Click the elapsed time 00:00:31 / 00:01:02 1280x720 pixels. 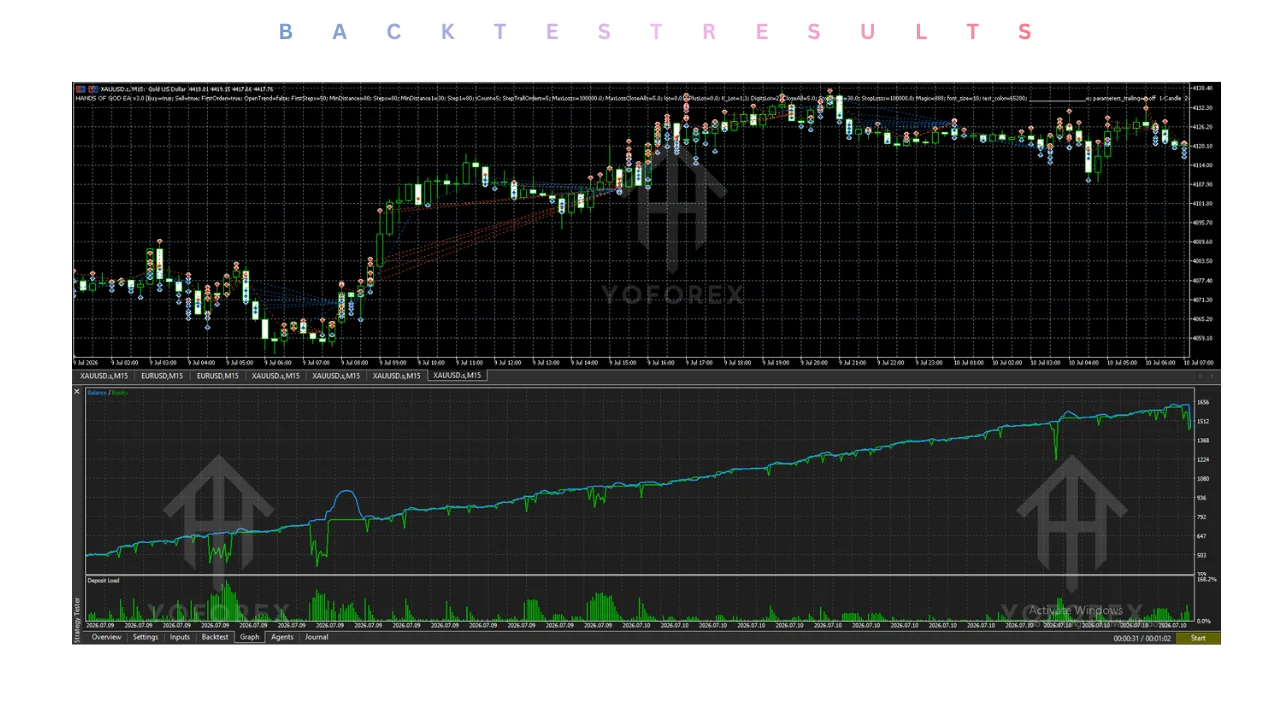pos(1140,638)
